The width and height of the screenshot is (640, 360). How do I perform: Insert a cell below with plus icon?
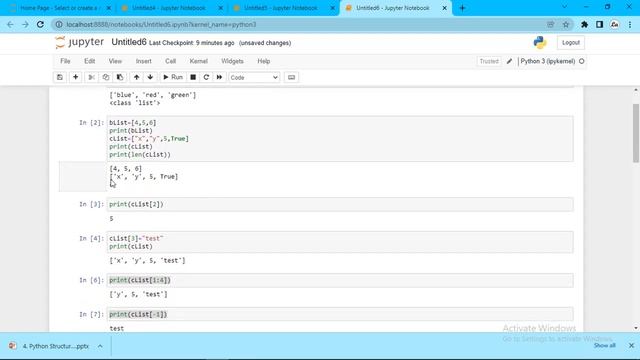tap(76, 77)
